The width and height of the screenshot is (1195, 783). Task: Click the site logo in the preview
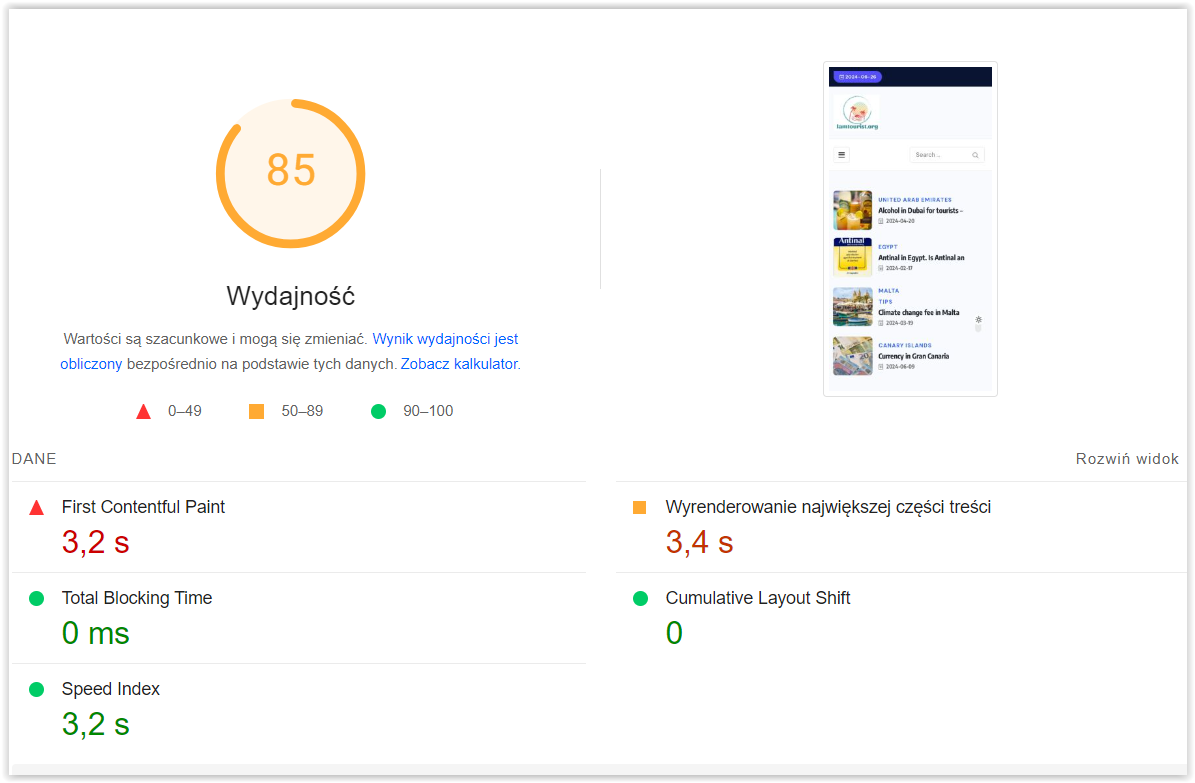click(x=857, y=113)
